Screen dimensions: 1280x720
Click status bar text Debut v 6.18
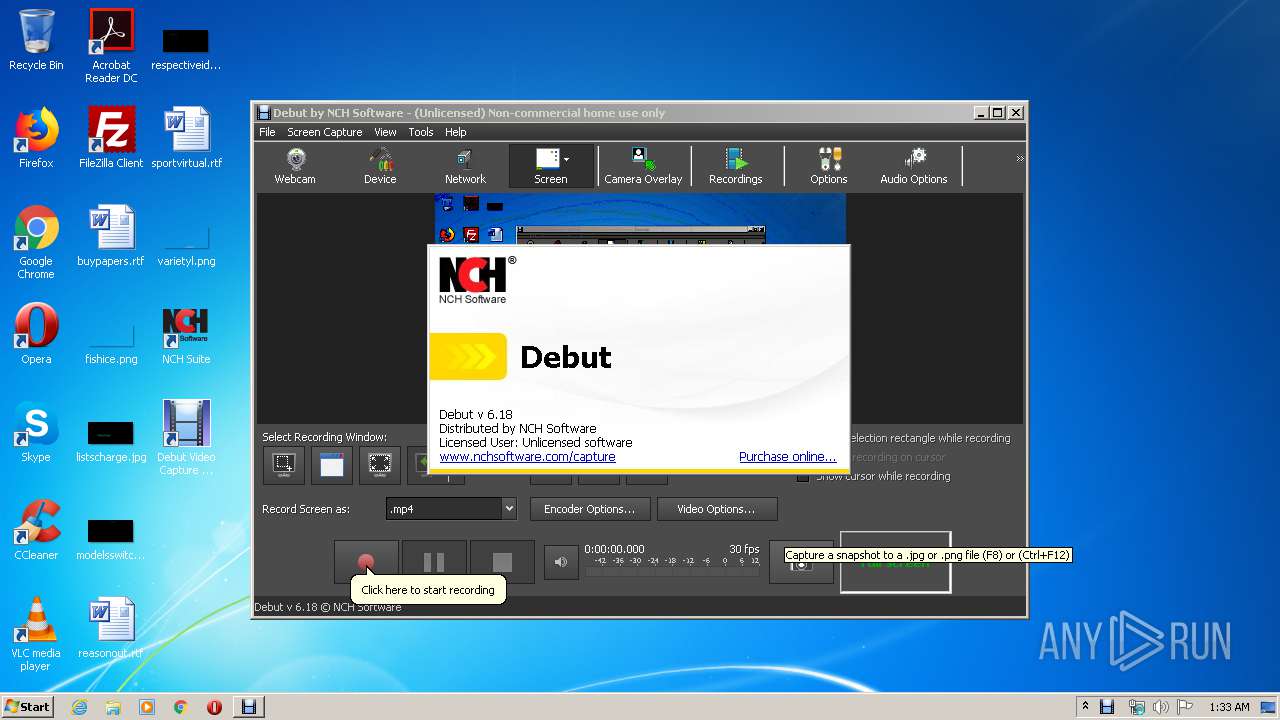(x=327, y=607)
